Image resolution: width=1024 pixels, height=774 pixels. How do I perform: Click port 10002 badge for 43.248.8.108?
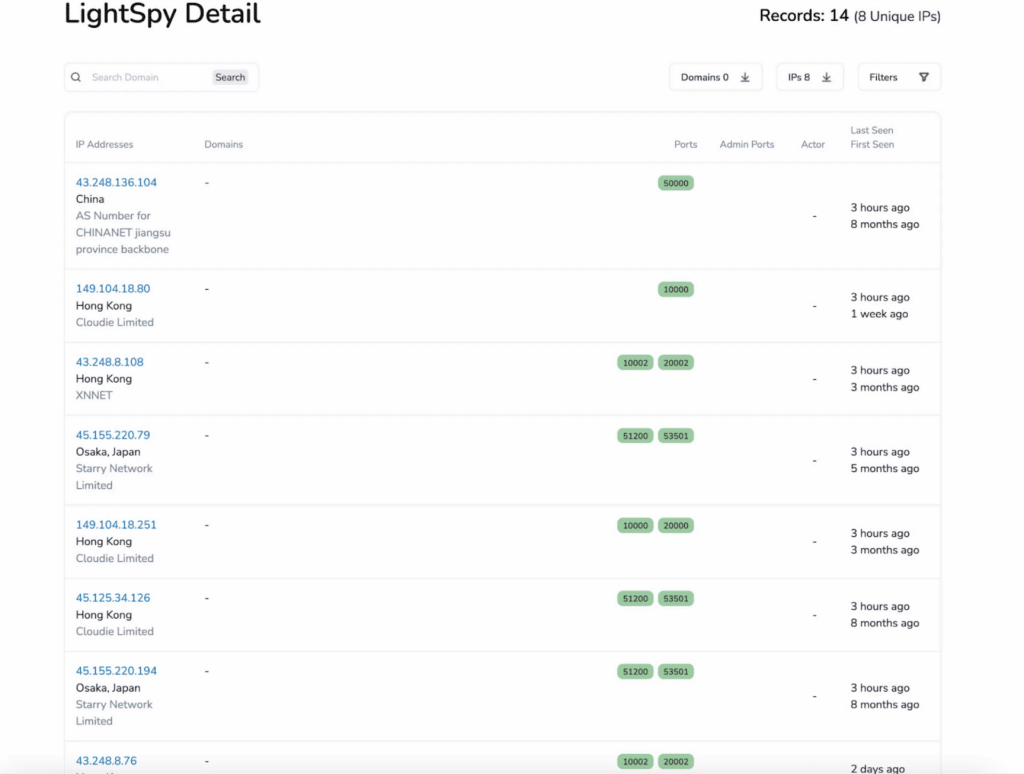tap(635, 363)
